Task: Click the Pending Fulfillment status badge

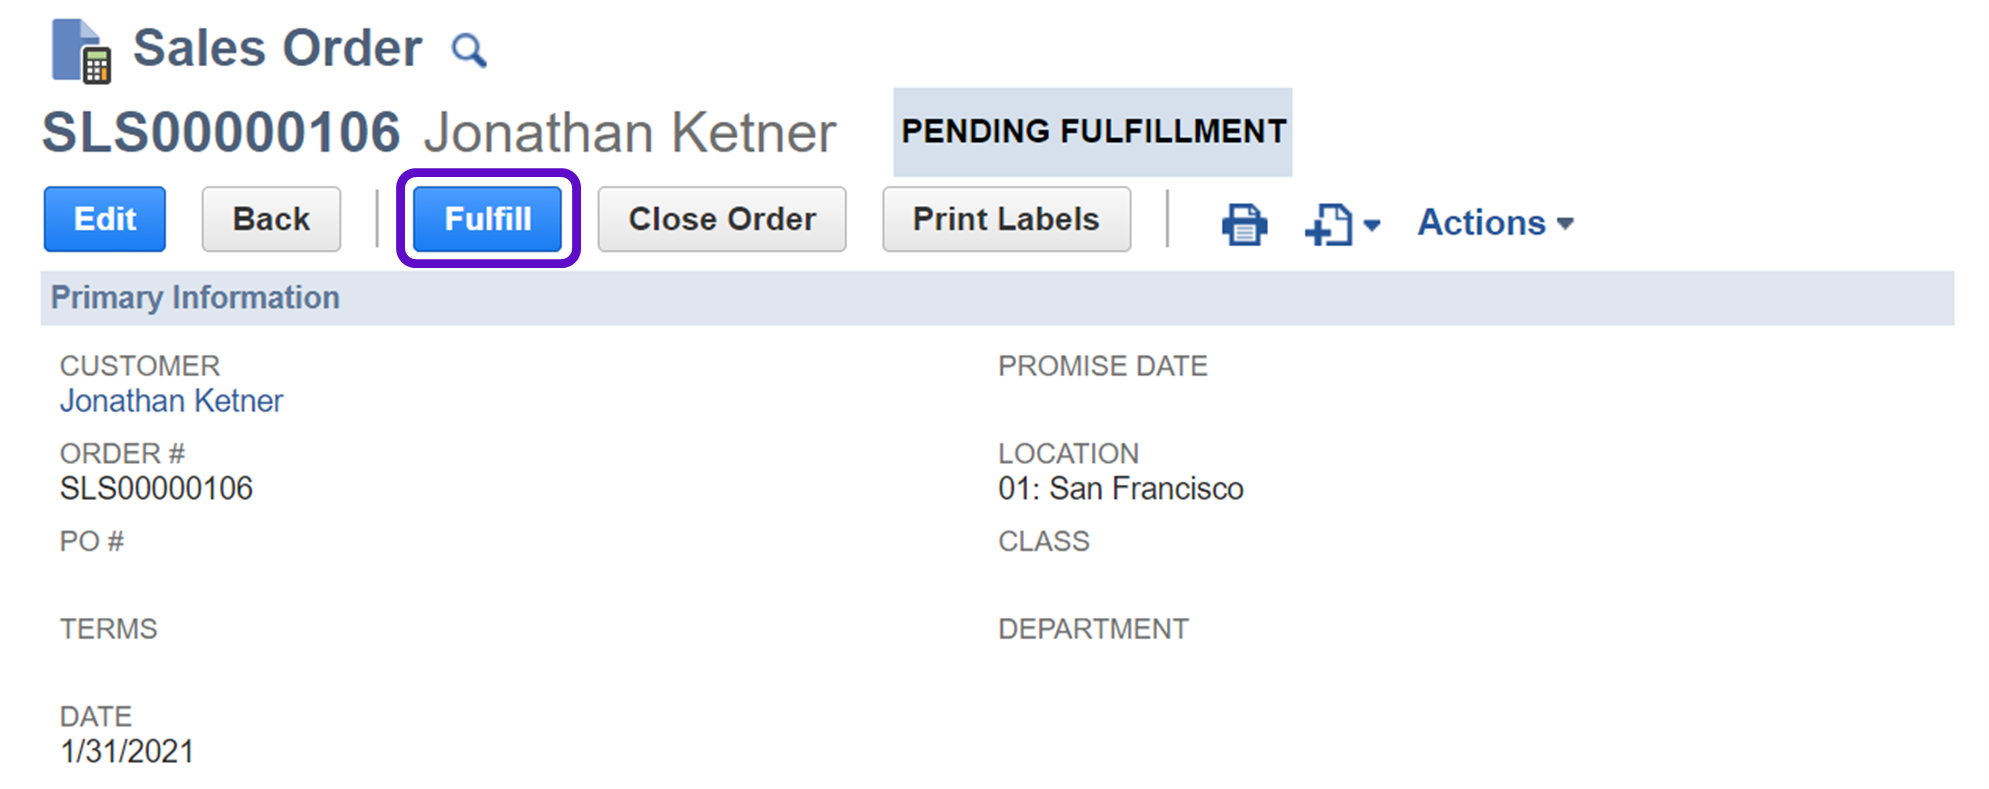Action: 1092,132
